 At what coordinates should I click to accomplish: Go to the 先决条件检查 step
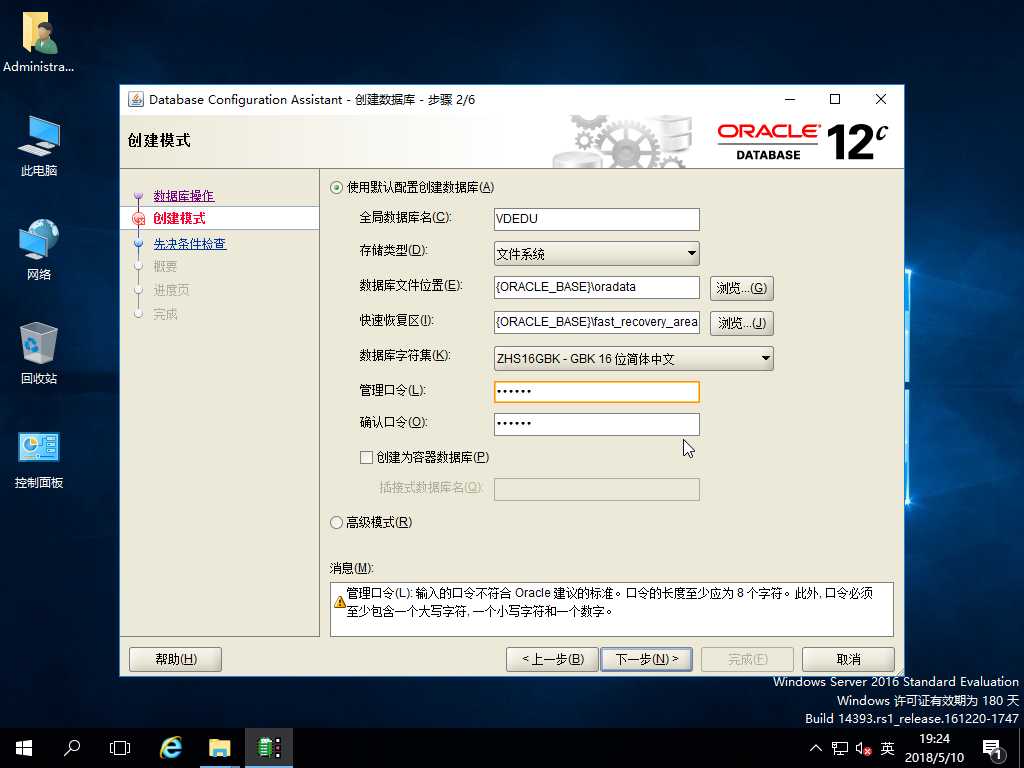click(189, 244)
